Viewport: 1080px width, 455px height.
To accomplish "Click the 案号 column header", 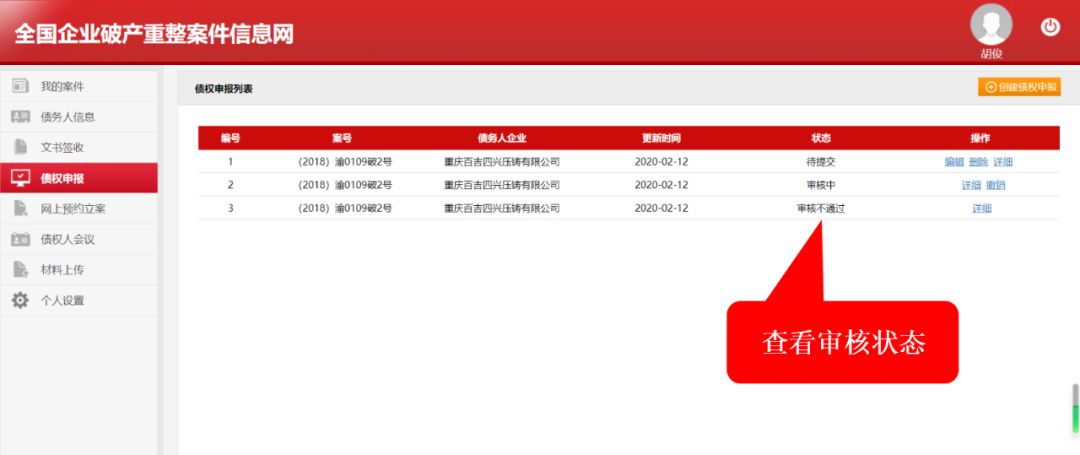I will pyautogui.click(x=342, y=138).
